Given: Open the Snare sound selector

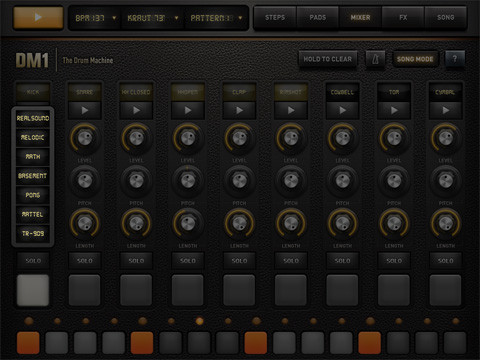Looking at the screenshot, I should click(x=85, y=92).
